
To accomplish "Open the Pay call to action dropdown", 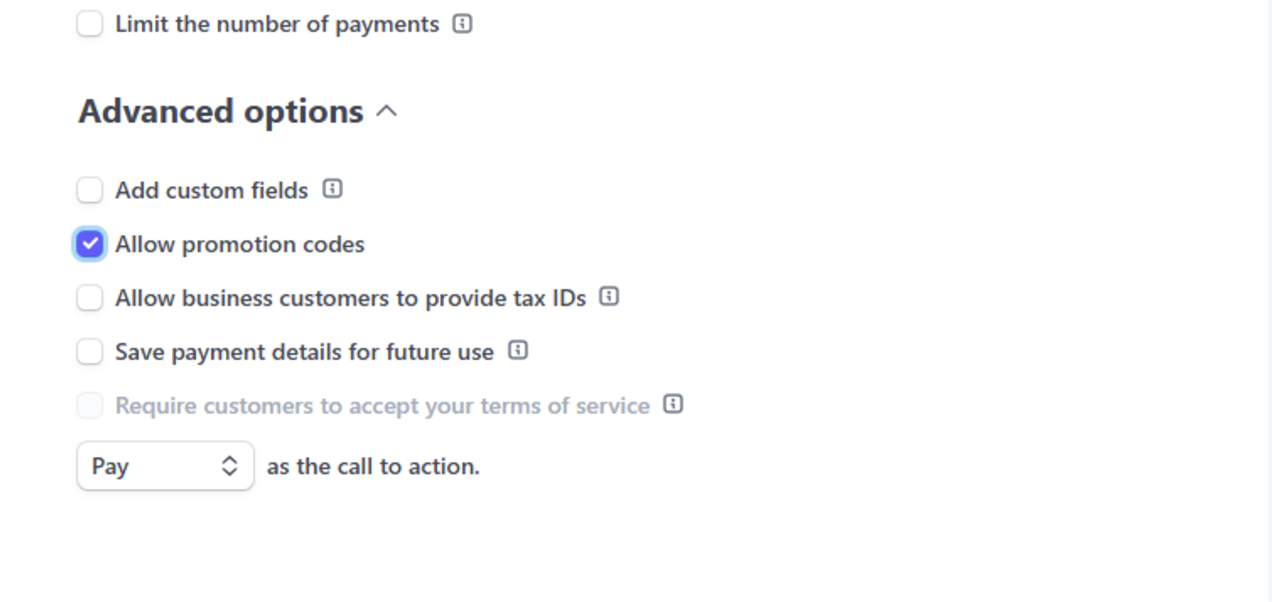I will [165, 466].
